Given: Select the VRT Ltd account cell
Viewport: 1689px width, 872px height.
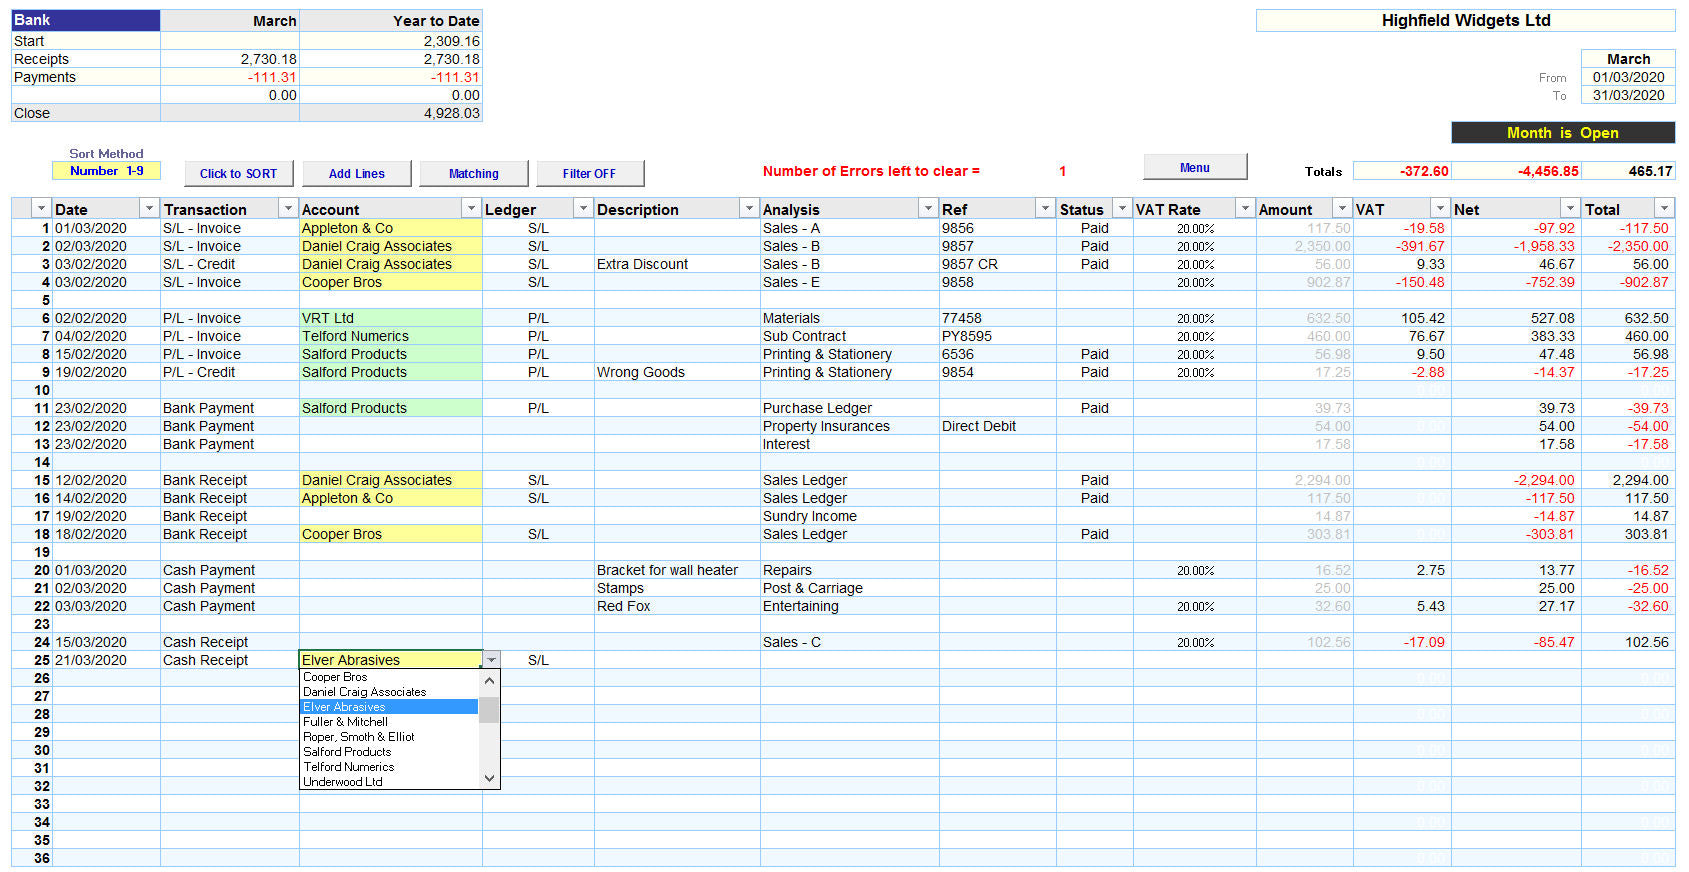Looking at the screenshot, I should point(391,318).
